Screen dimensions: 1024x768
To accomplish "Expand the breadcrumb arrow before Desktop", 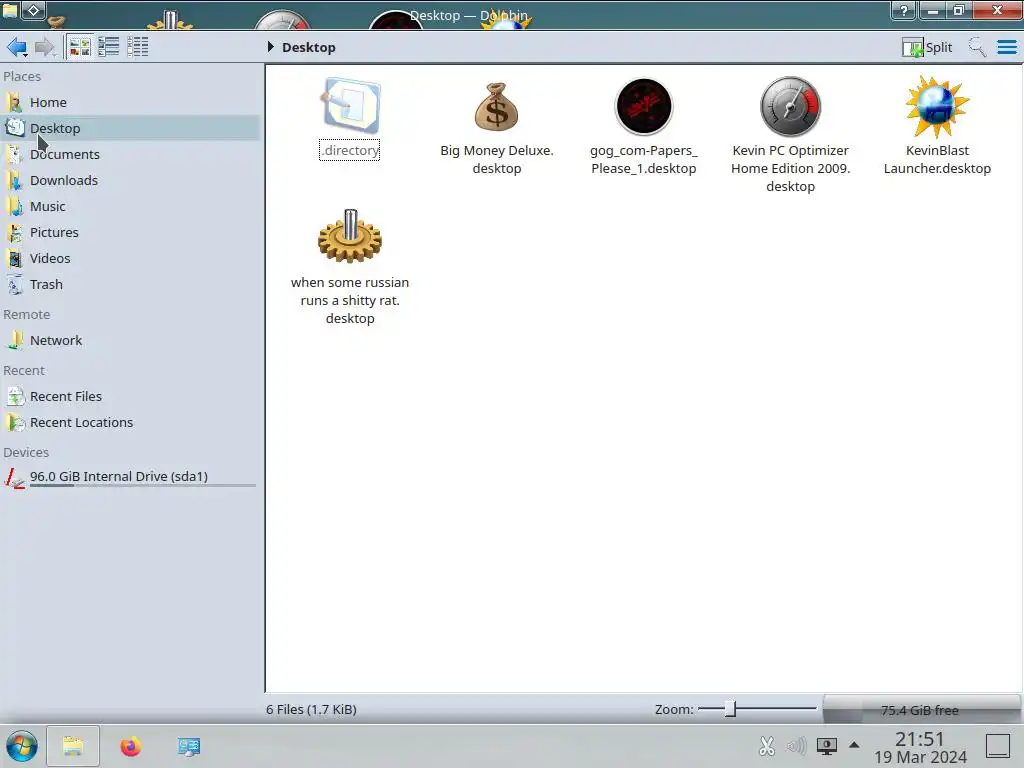I will (x=270, y=47).
